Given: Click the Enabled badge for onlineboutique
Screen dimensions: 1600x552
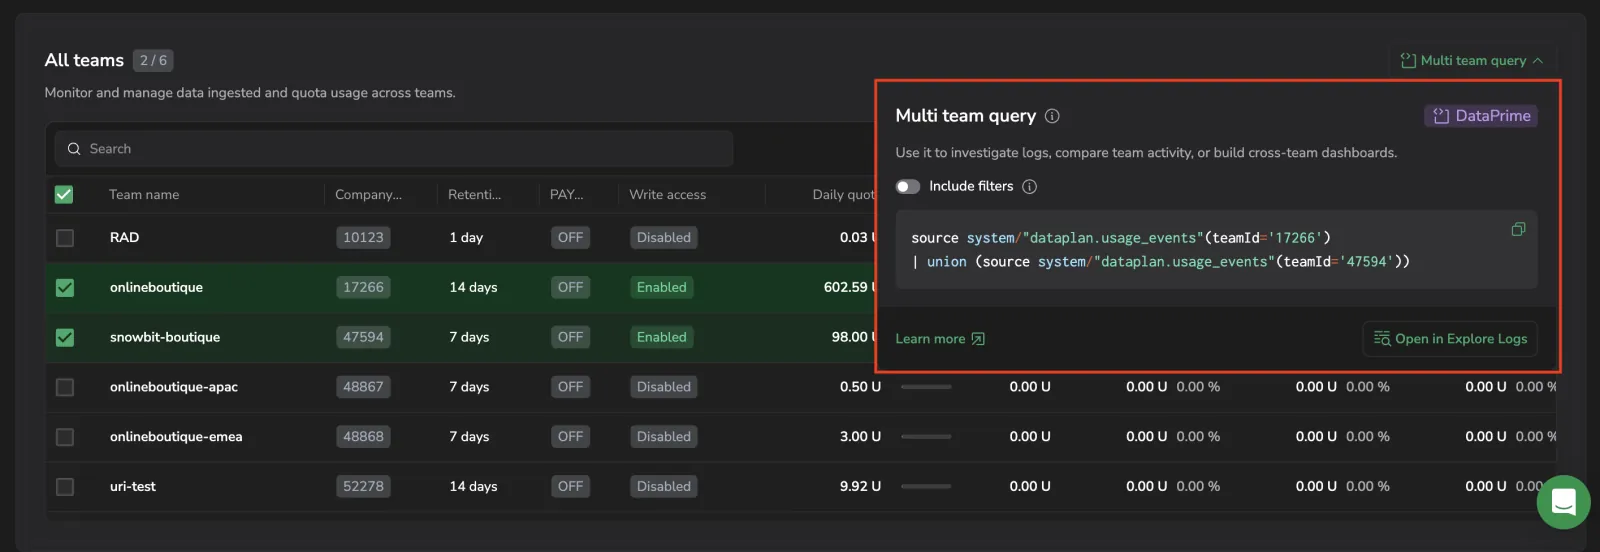Looking at the screenshot, I should [x=662, y=288].
